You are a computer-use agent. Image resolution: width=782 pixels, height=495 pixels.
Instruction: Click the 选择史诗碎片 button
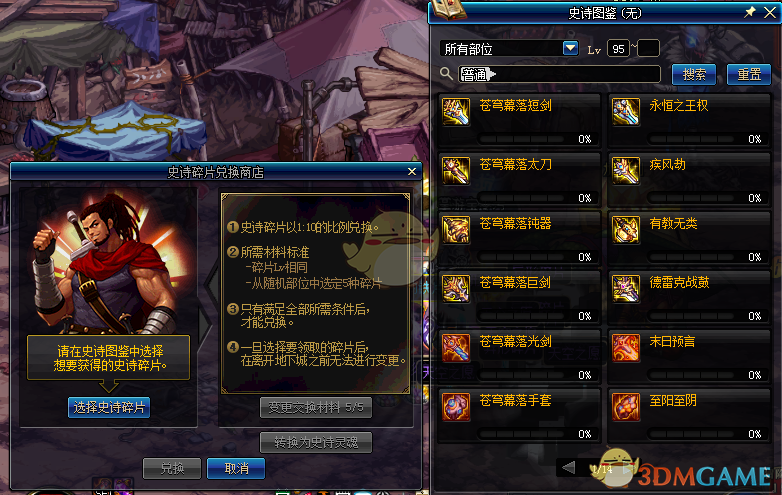[109, 407]
